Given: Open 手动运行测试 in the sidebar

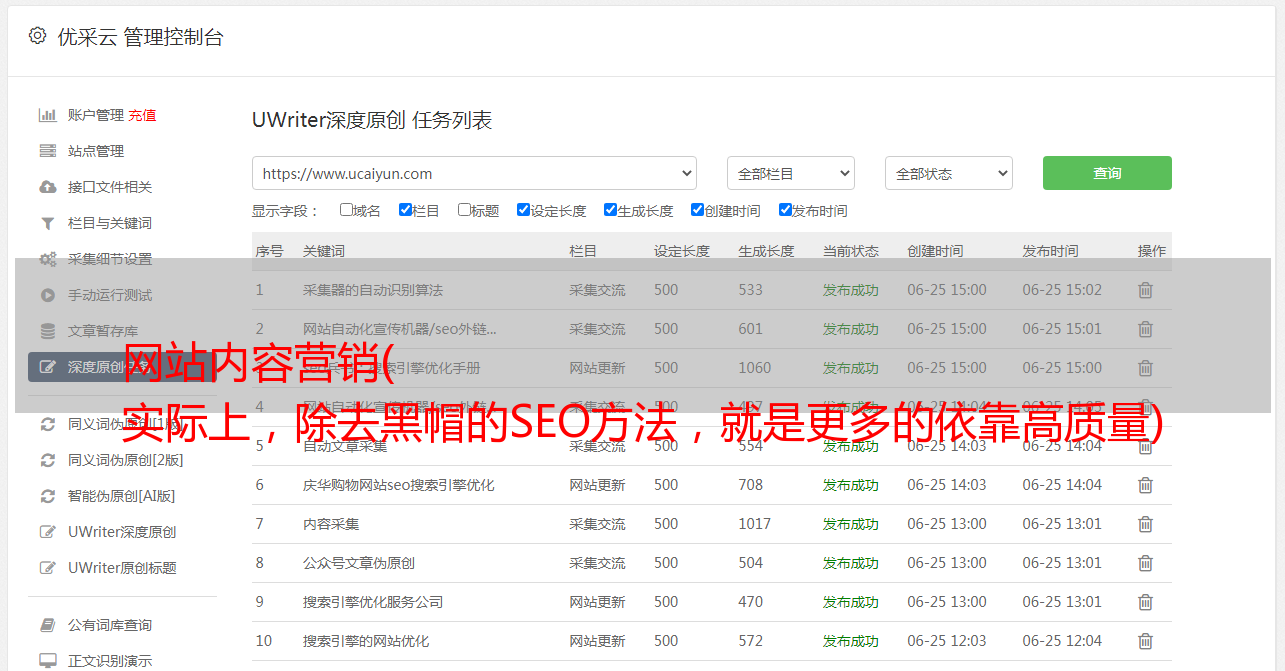Looking at the screenshot, I should (x=110, y=295).
